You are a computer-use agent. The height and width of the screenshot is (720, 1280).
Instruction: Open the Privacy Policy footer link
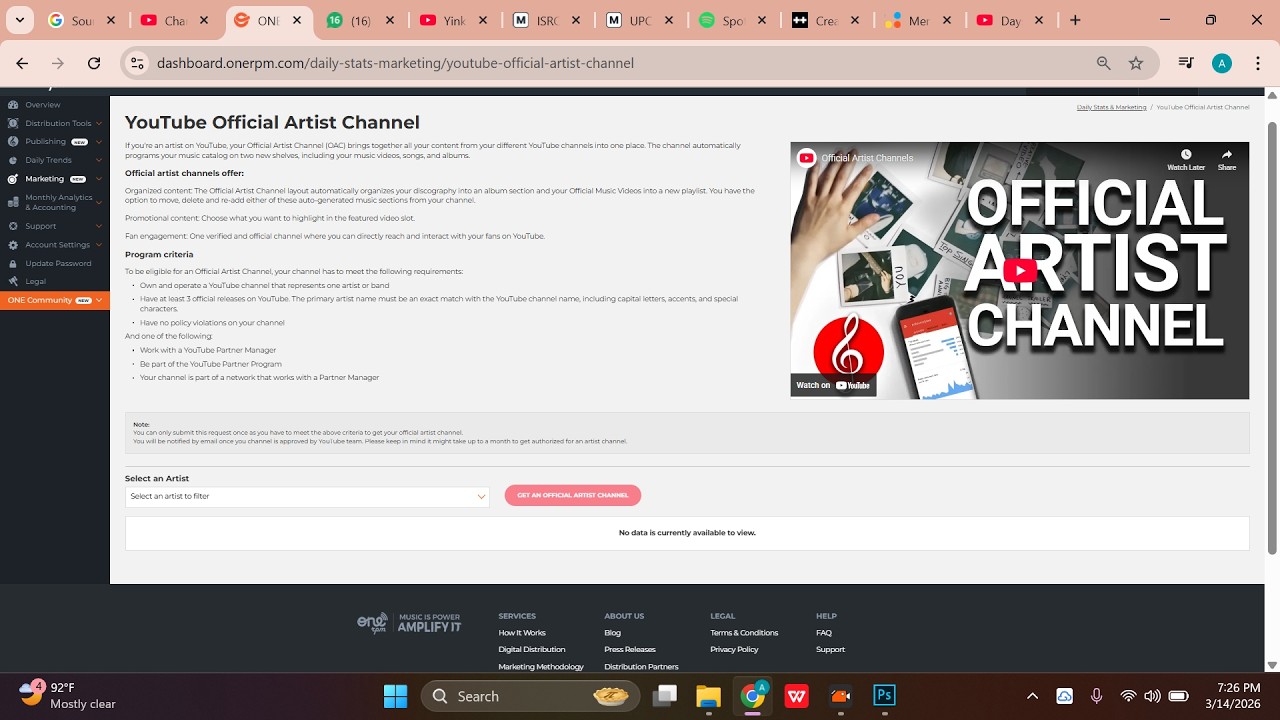coord(734,649)
